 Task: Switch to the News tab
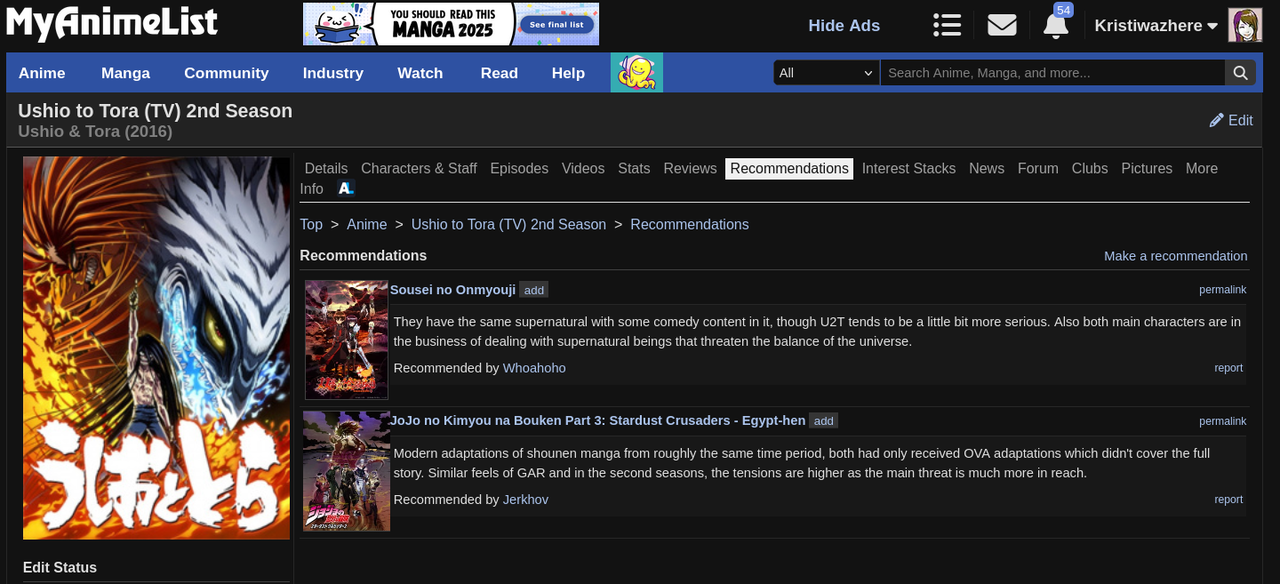[x=986, y=169]
